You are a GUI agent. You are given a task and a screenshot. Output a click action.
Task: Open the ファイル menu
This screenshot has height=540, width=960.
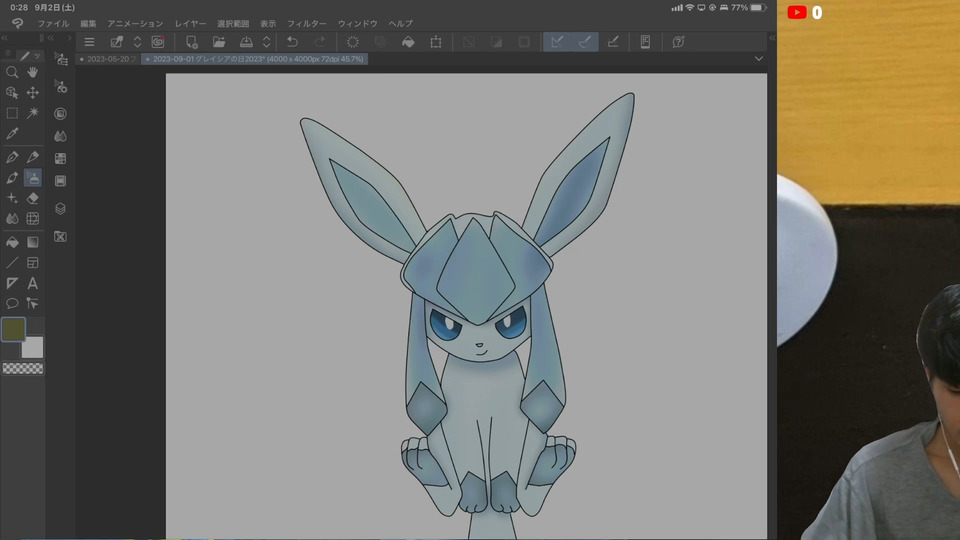coord(53,24)
